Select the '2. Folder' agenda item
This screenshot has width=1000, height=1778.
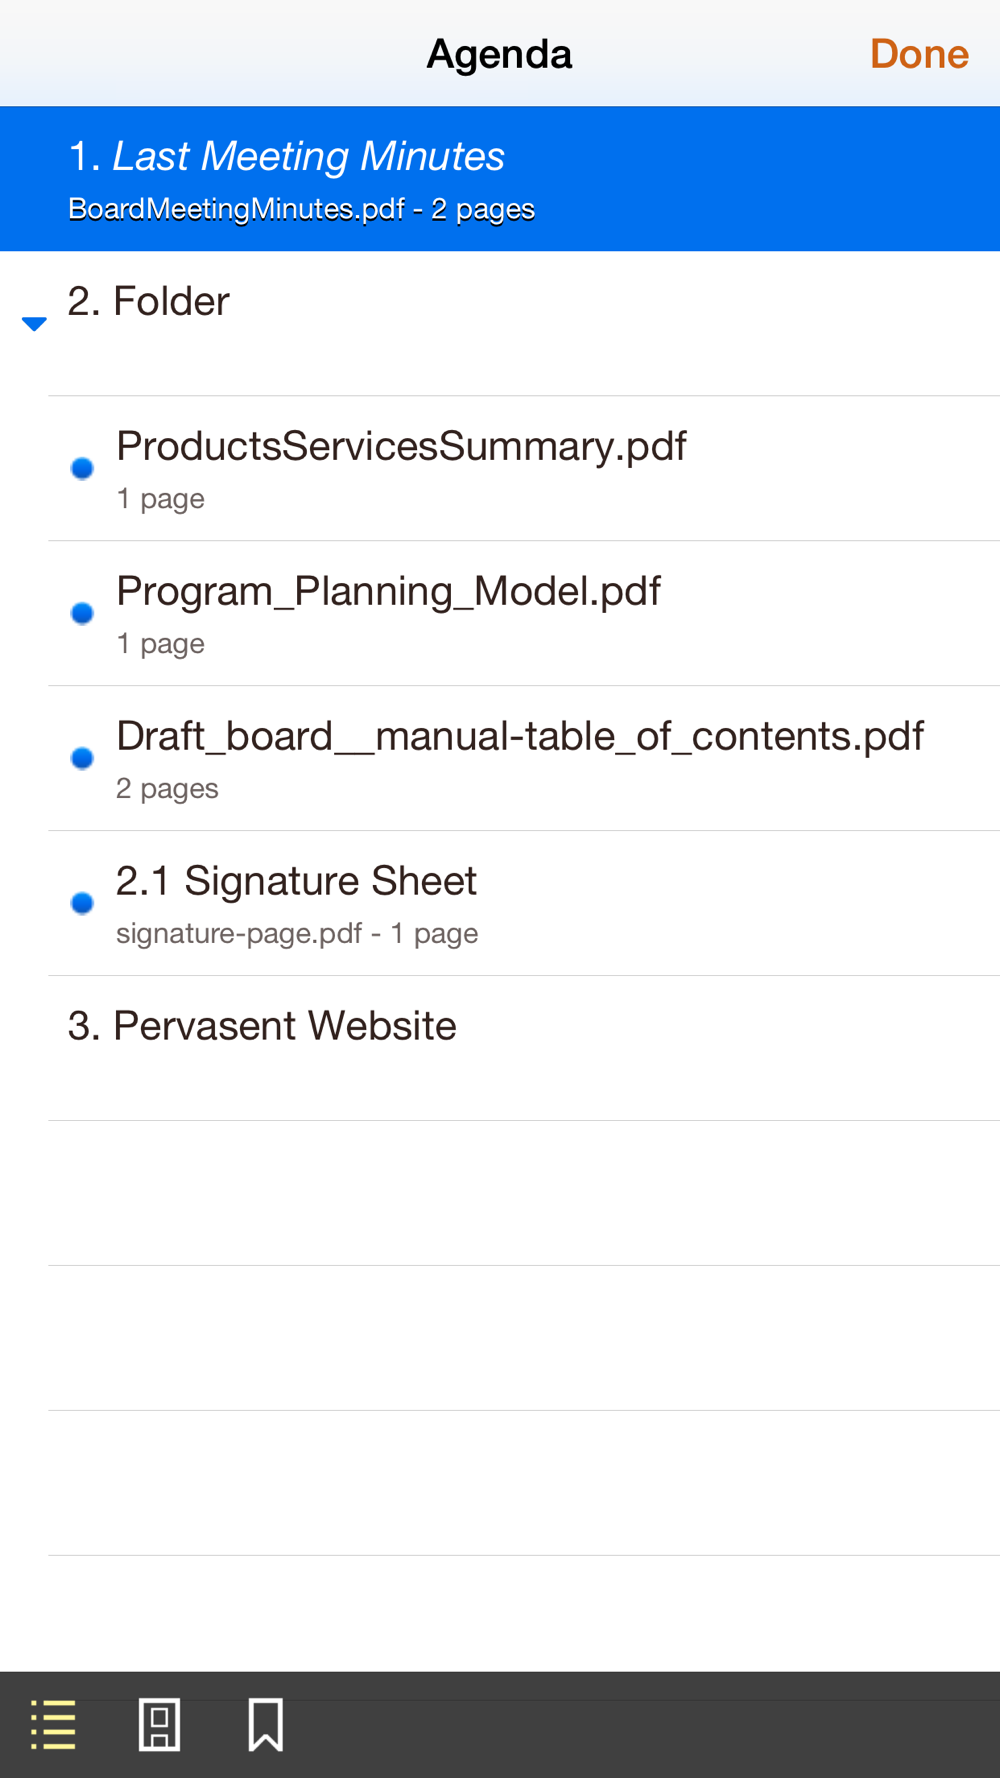(150, 302)
